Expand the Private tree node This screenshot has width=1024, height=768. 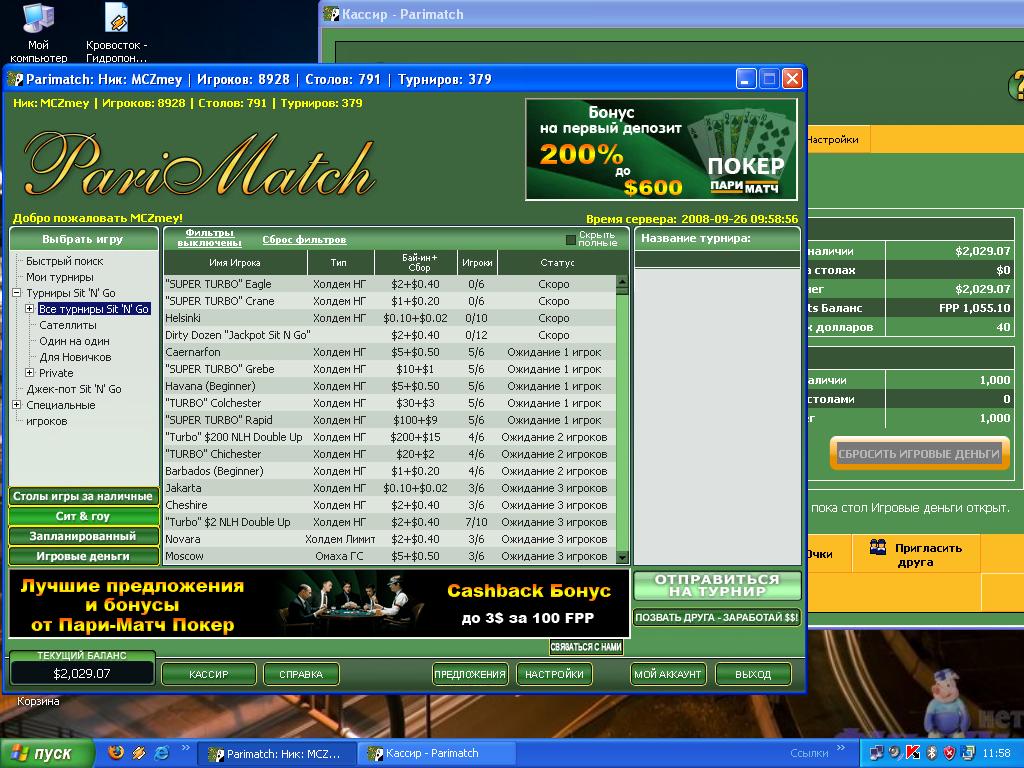(30, 373)
